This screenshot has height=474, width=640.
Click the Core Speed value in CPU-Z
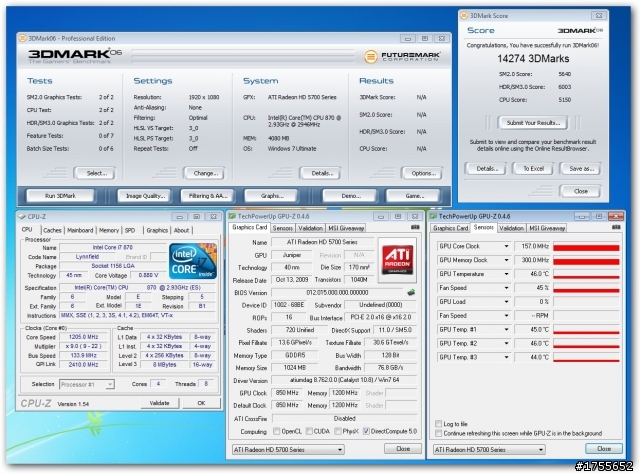(83, 337)
